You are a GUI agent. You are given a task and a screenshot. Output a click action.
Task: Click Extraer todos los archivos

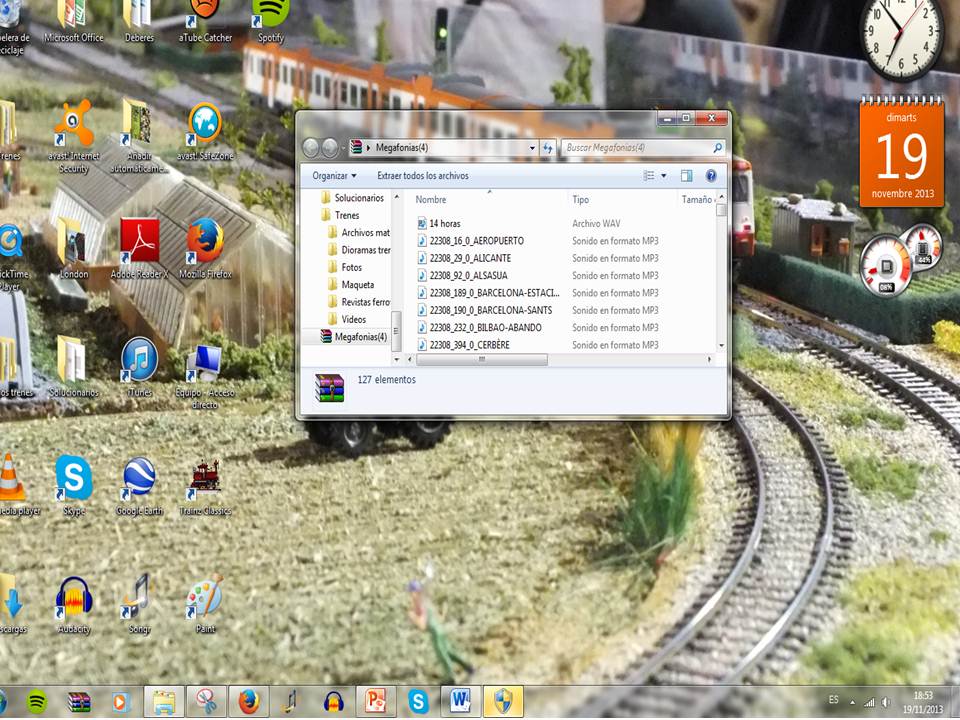(x=422, y=176)
